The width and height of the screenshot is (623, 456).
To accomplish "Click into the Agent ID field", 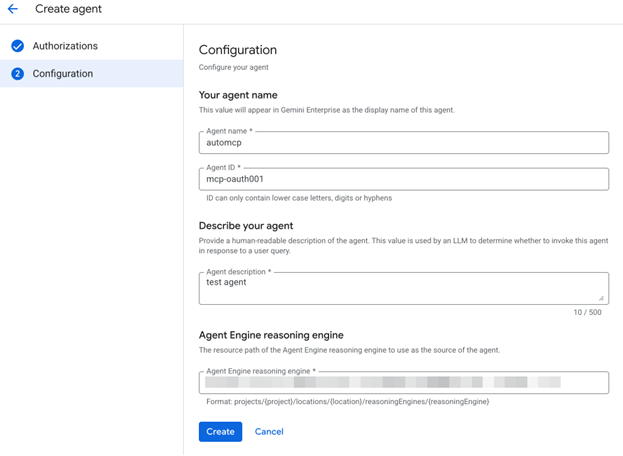I will point(403,179).
